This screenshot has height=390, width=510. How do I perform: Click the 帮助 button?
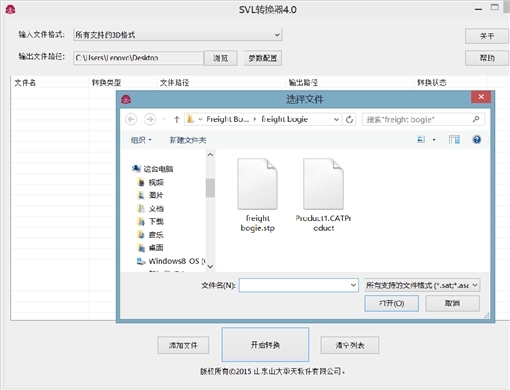(x=487, y=58)
